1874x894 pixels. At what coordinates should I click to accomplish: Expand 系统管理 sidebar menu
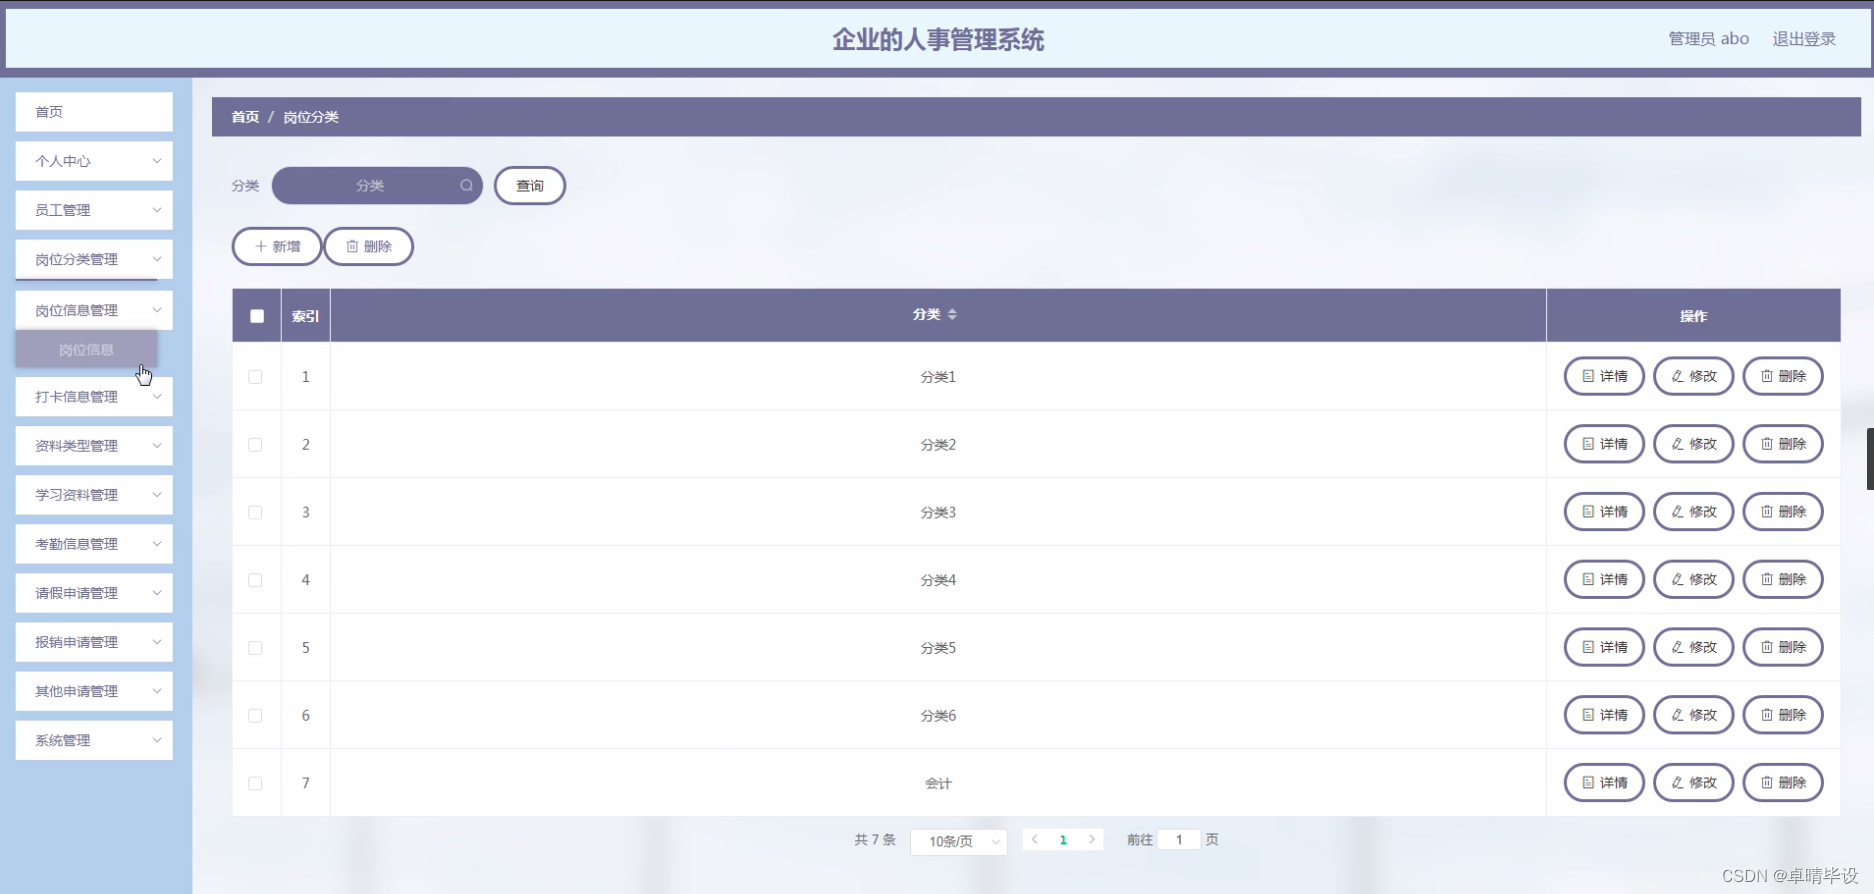click(94, 741)
